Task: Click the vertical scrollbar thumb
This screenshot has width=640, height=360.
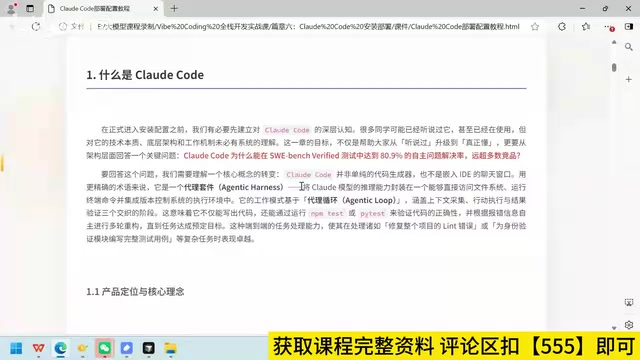Action: [614, 67]
